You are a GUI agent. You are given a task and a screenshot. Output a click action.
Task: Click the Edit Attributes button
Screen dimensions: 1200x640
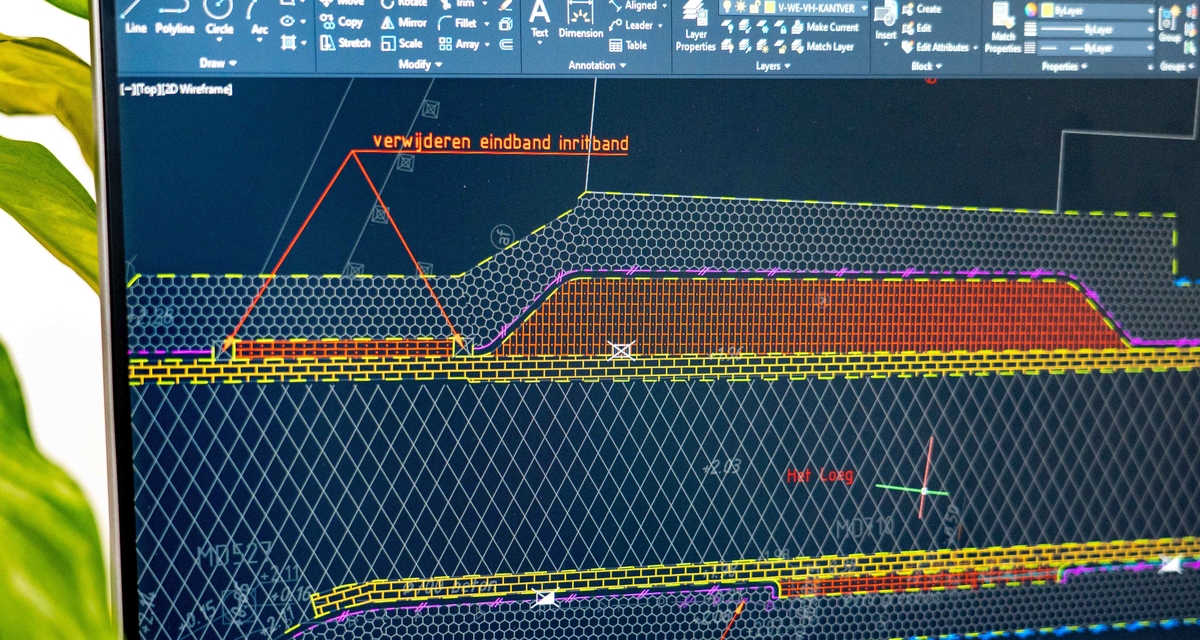pyautogui.click(x=936, y=47)
